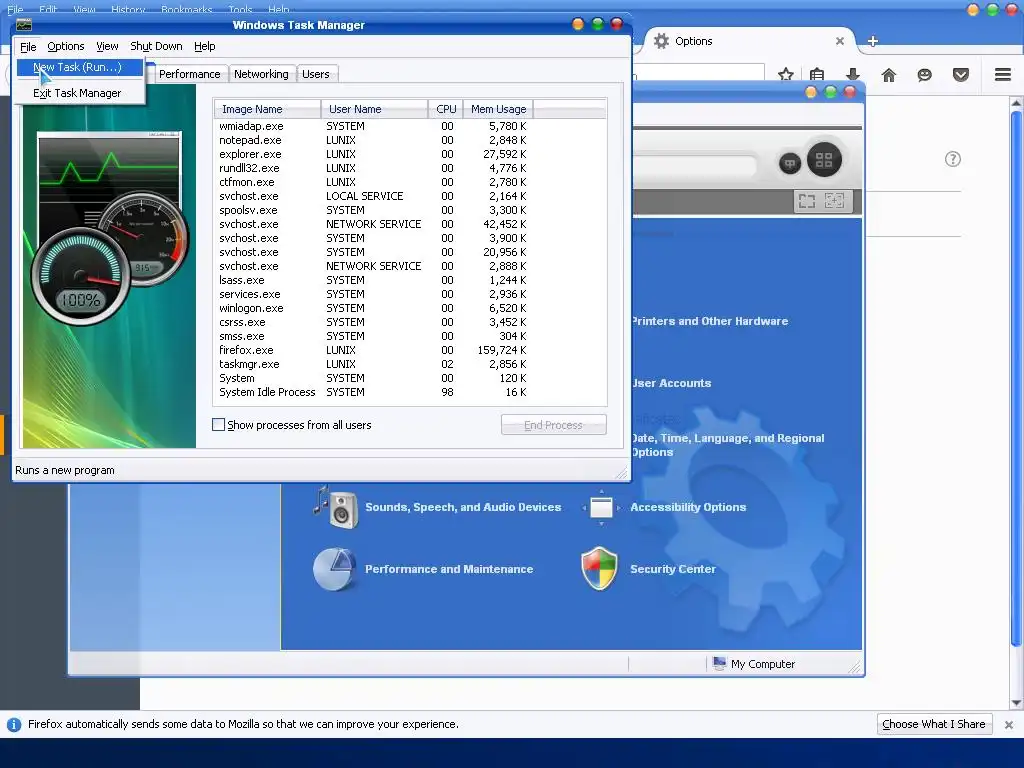Open the Help menu in Task Manager
This screenshot has width=1024, height=768.
(204, 46)
